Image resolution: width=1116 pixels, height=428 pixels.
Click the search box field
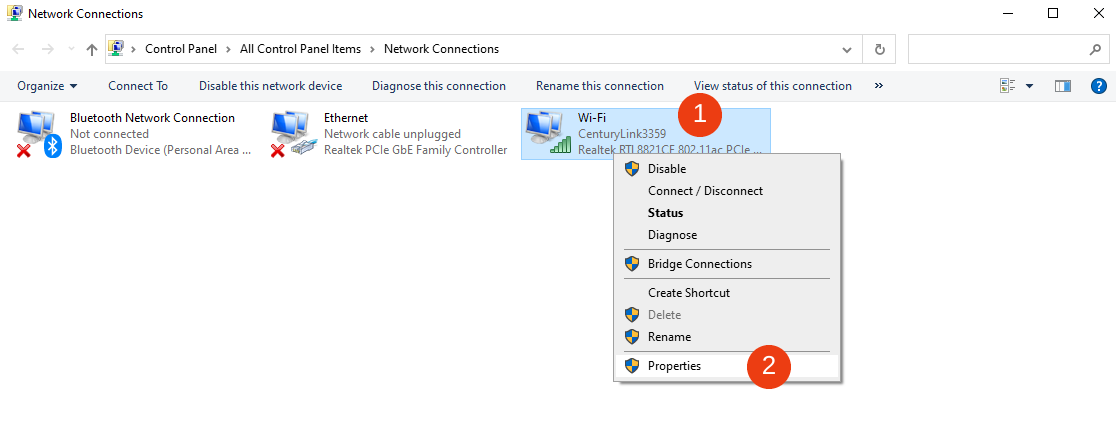pyautogui.click(x=1000, y=49)
